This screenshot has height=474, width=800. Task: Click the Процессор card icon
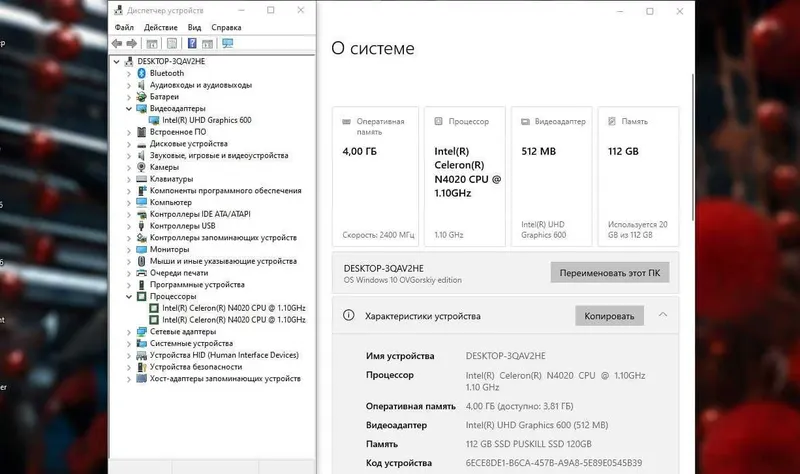coord(438,121)
